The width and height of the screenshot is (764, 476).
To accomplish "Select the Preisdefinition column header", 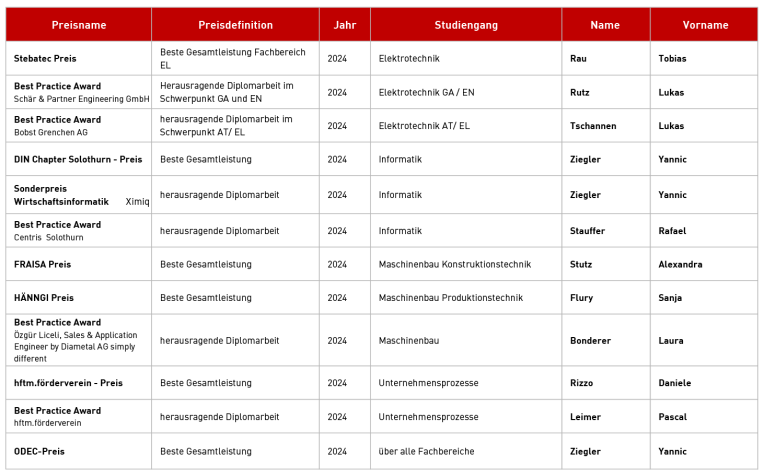I will click(x=235, y=25).
